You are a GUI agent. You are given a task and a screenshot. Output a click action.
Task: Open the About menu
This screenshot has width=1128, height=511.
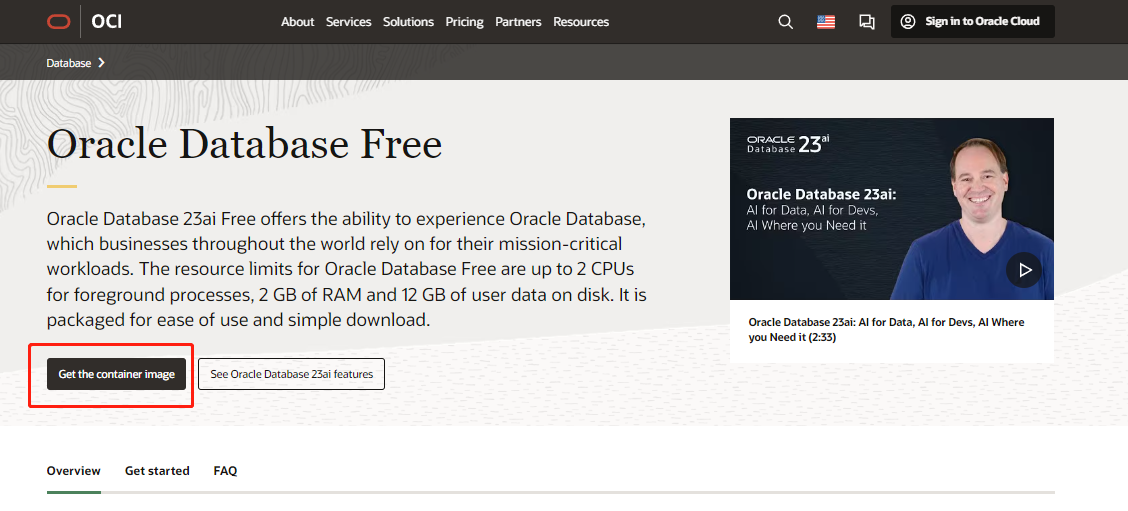tap(297, 22)
